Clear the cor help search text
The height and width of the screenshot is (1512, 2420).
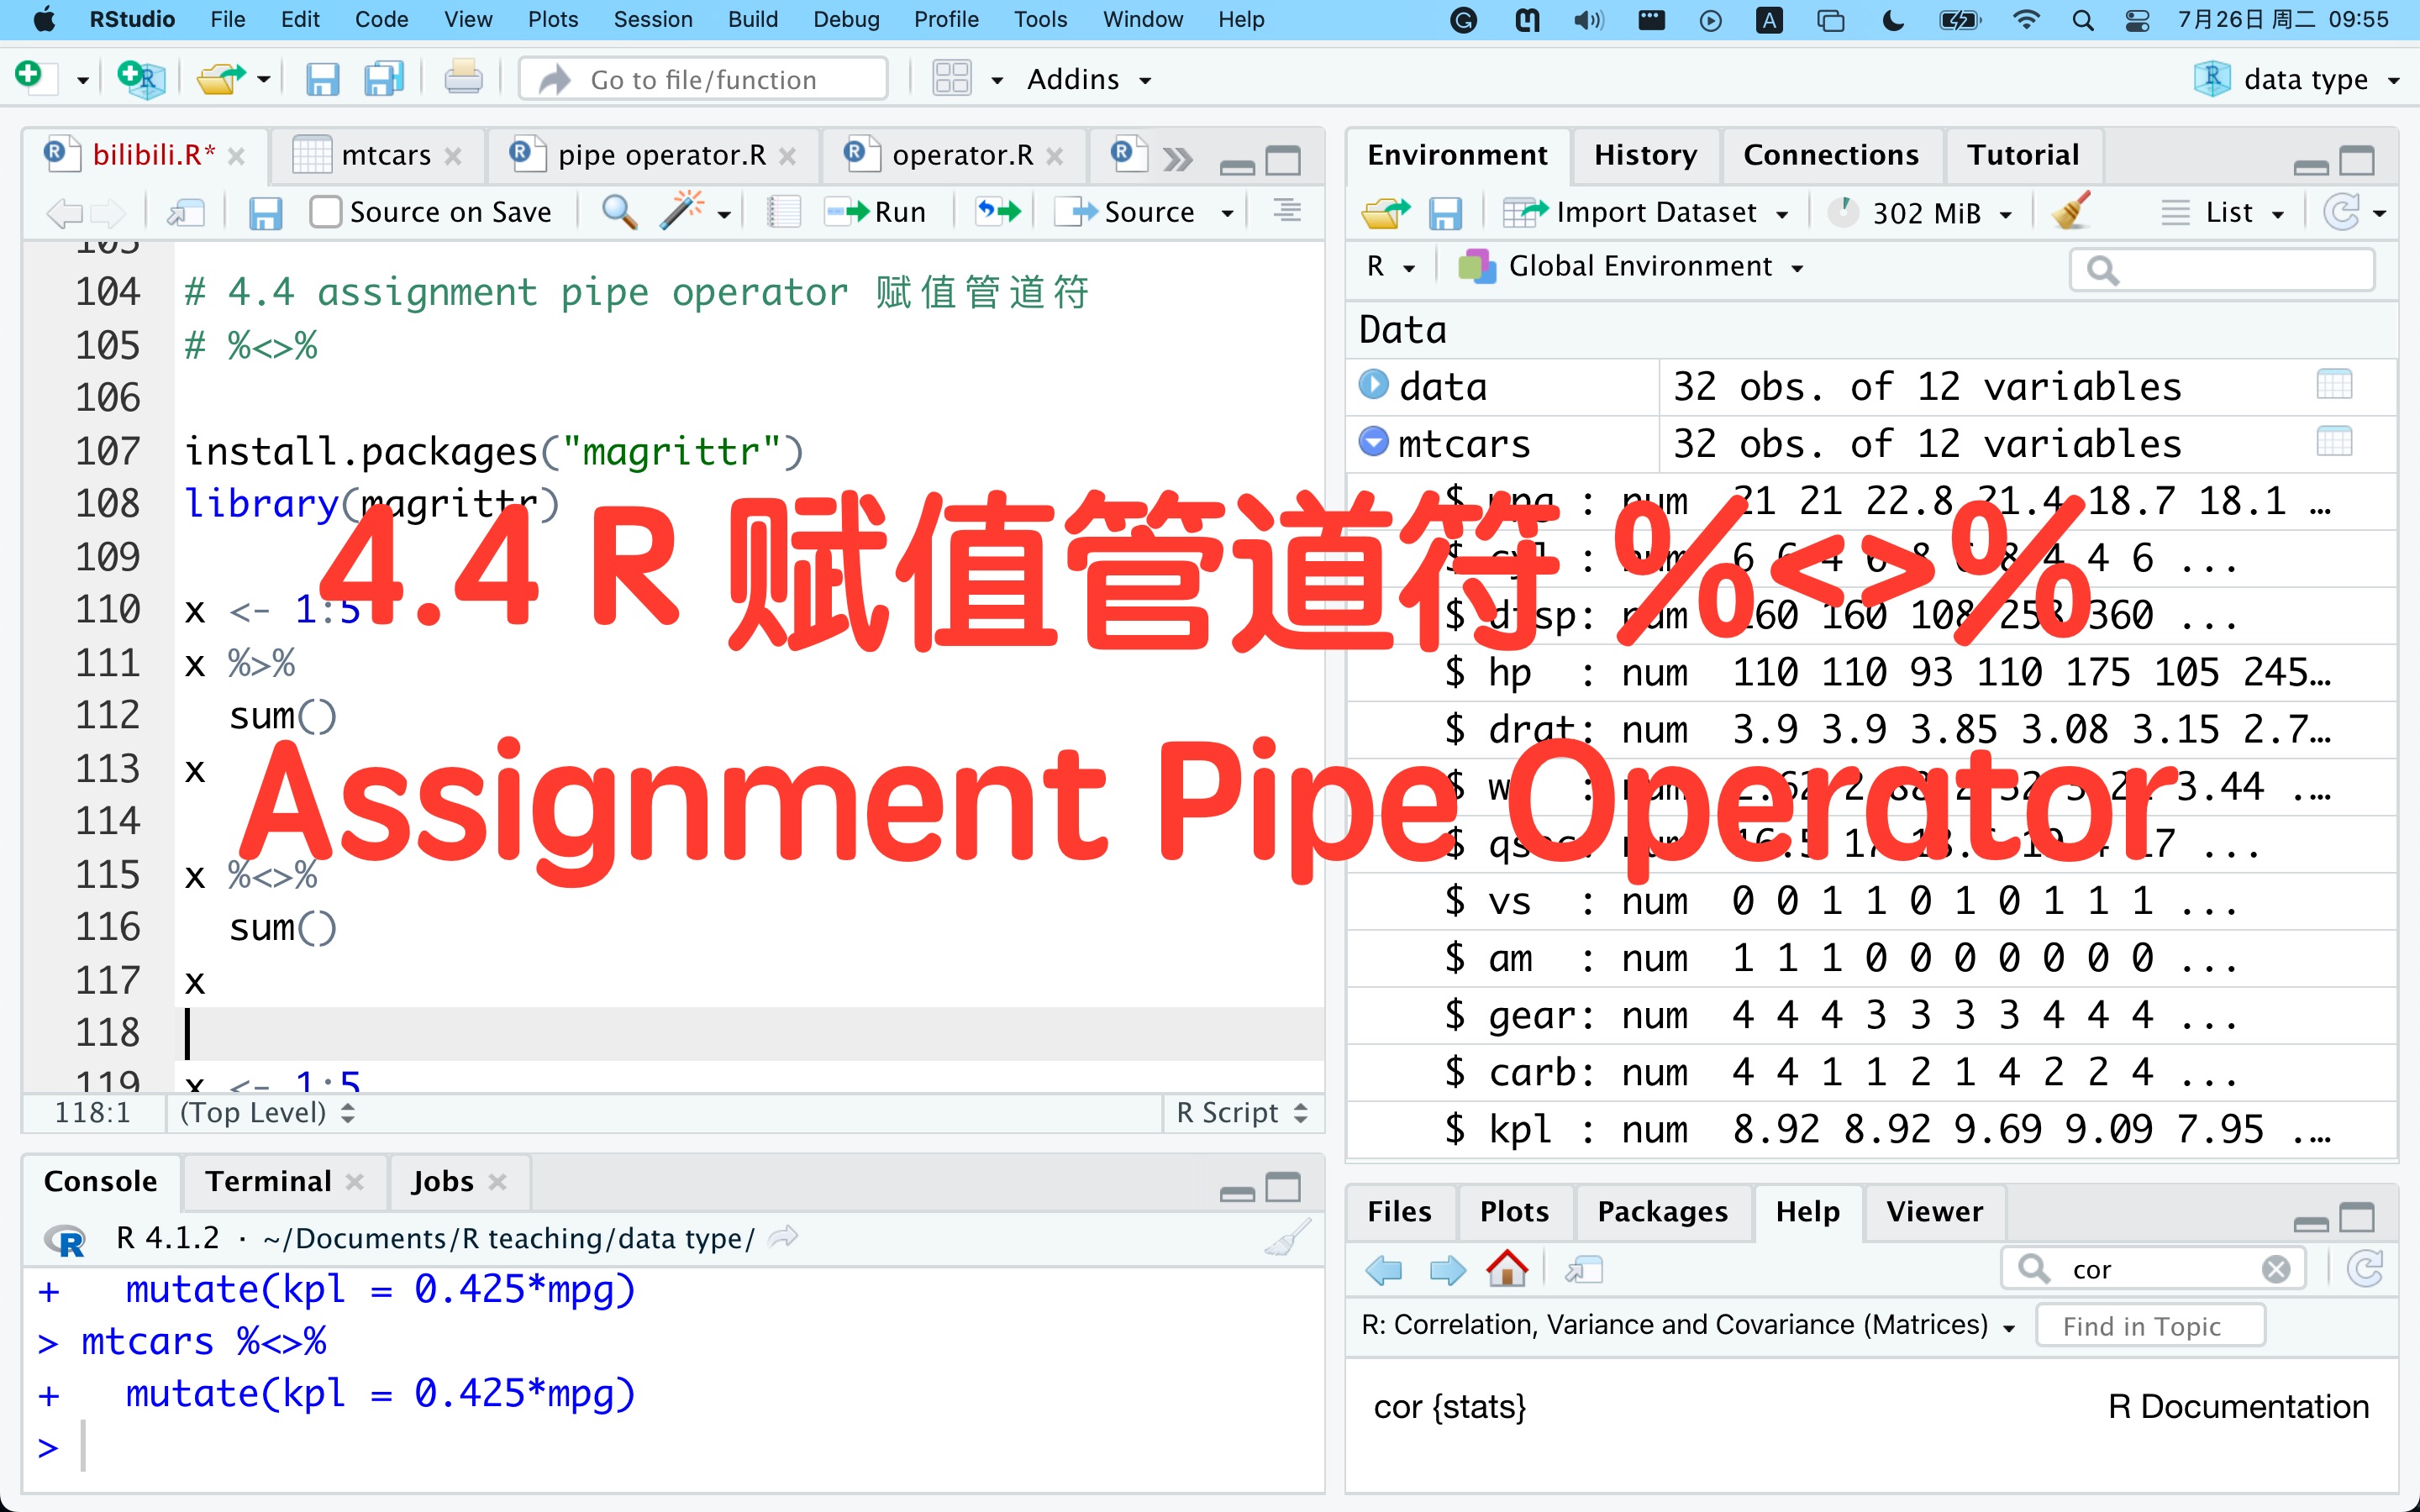click(x=2276, y=1269)
